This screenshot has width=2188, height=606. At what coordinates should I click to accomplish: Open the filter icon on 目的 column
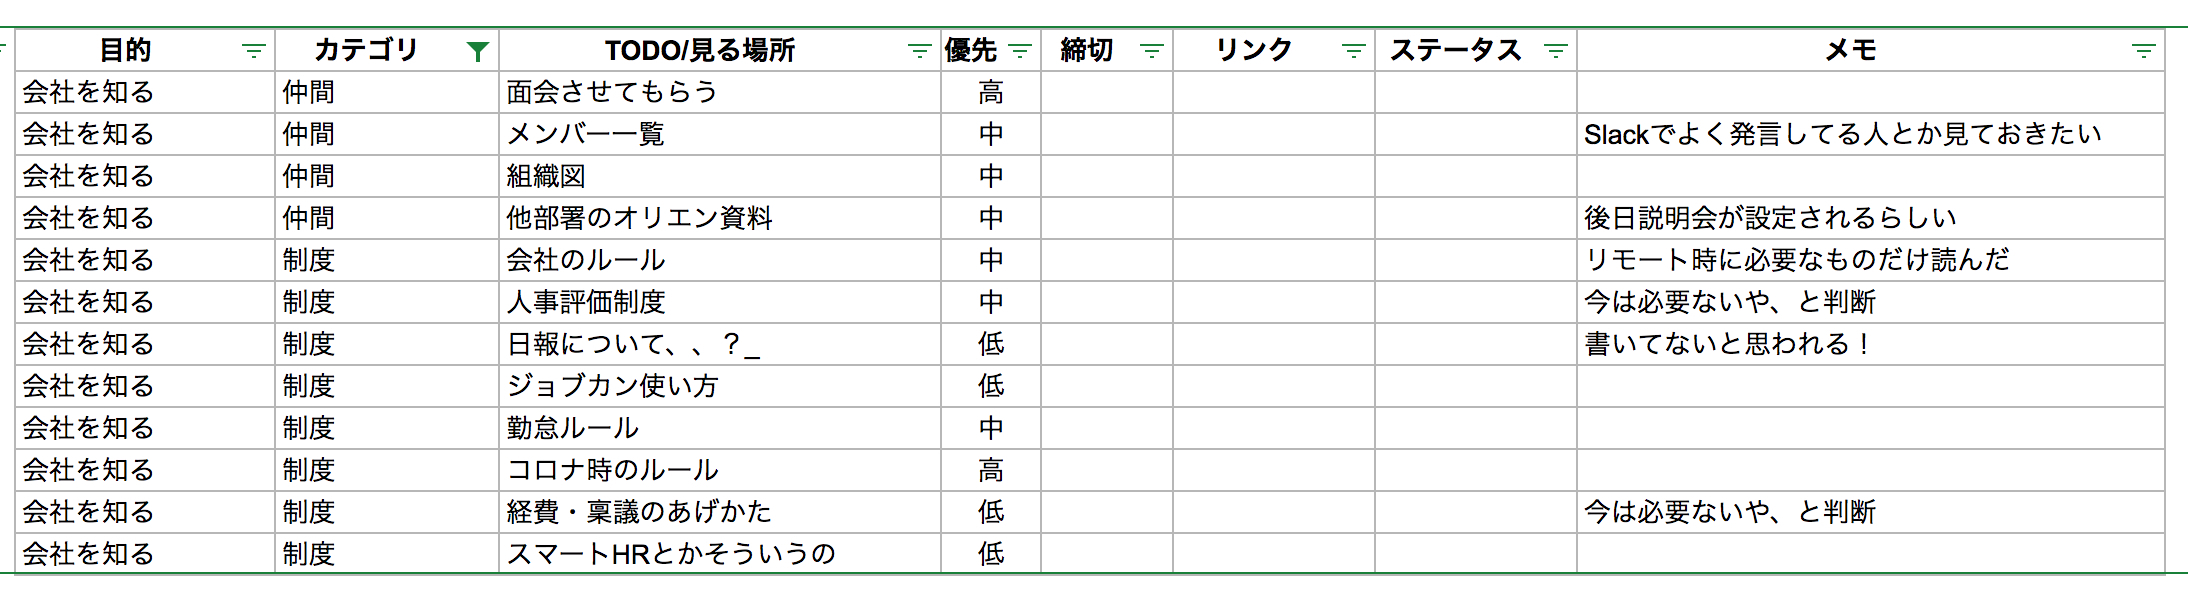254,47
